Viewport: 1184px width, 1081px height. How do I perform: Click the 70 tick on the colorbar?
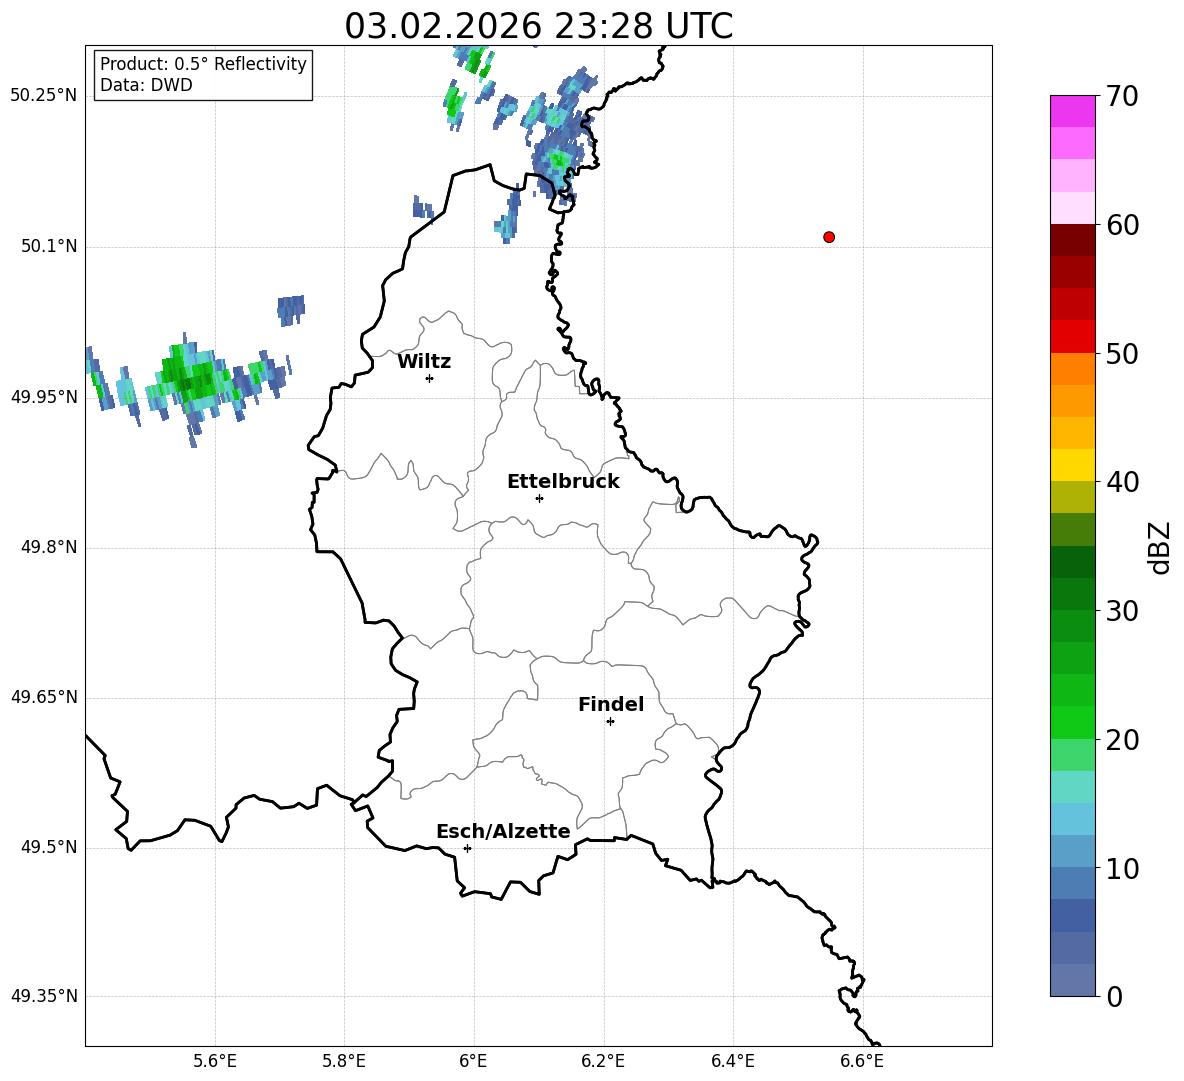(x=1122, y=97)
